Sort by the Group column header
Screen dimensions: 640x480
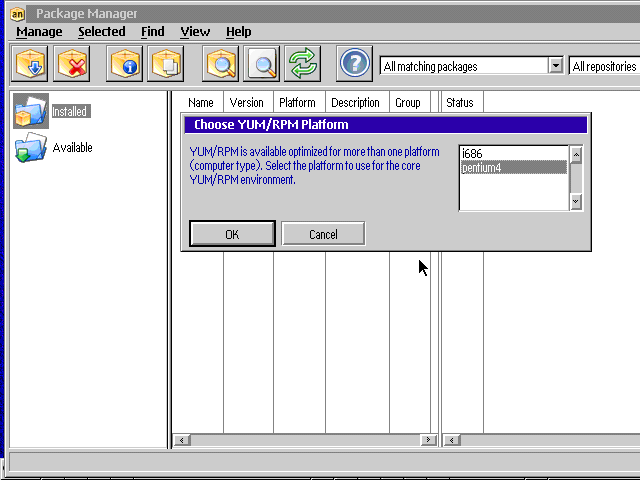[408, 102]
